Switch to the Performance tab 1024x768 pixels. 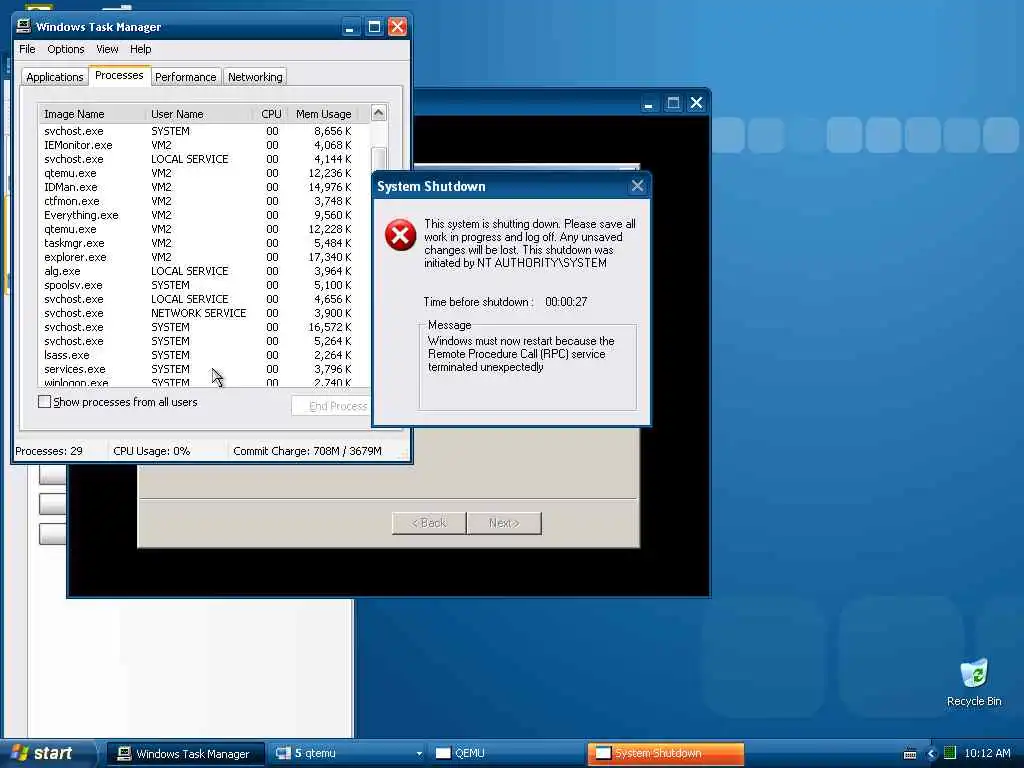(x=185, y=77)
